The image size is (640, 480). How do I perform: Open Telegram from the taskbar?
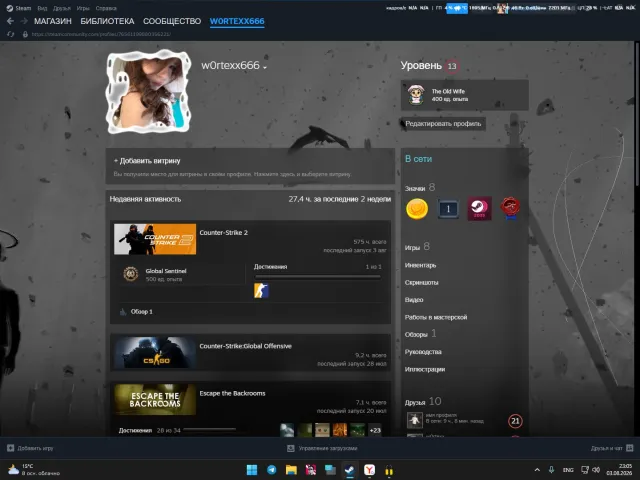(x=271, y=470)
